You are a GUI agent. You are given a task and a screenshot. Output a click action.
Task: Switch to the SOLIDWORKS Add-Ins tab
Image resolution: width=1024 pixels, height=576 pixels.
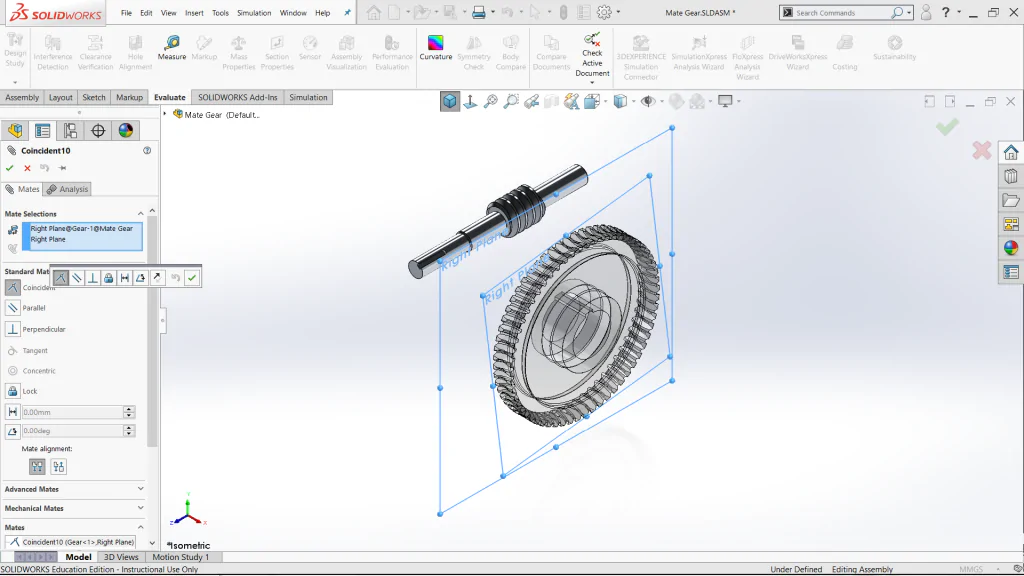pos(238,97)
